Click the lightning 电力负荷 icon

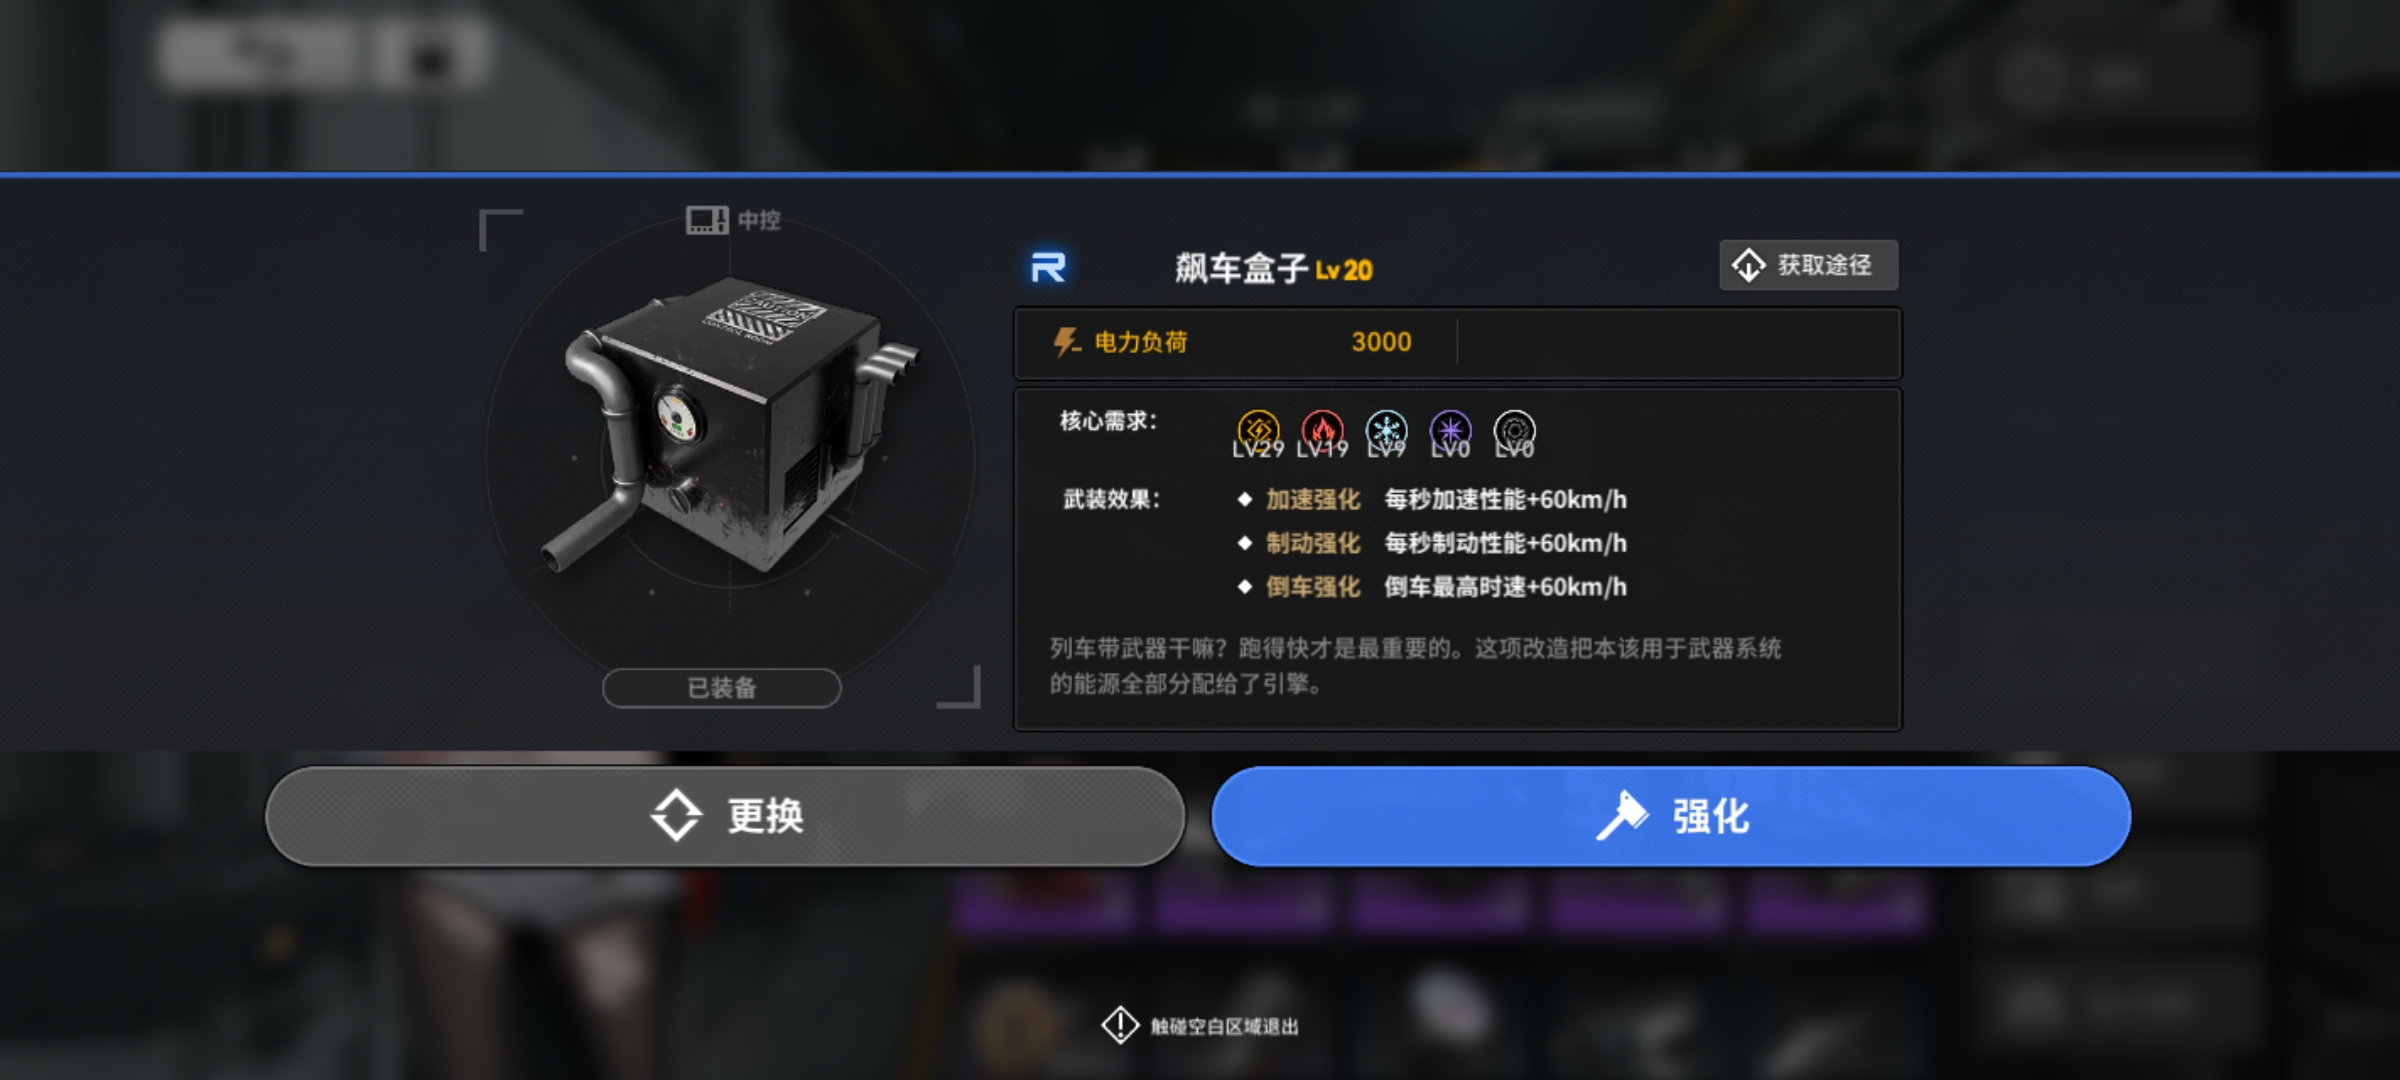click(x=1066, y=342)
